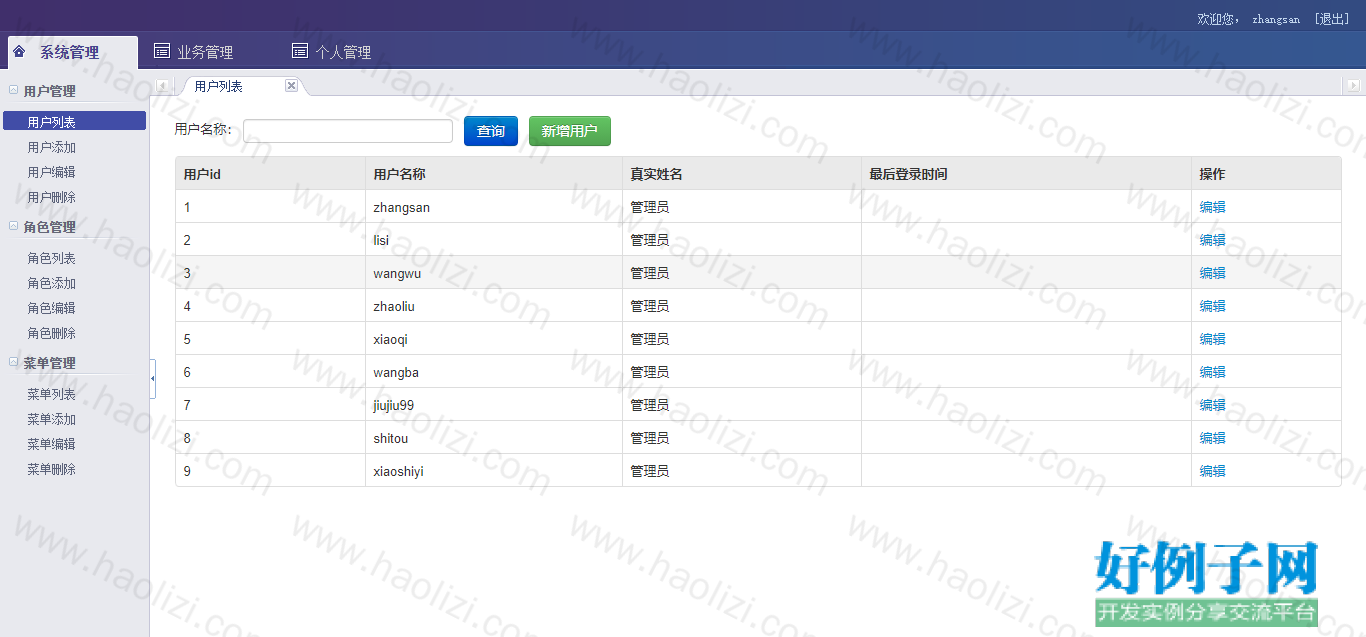Open 菜单列表 in the sidebar
This screenshot has height=637, width=1366.
[x=52, y=394]
